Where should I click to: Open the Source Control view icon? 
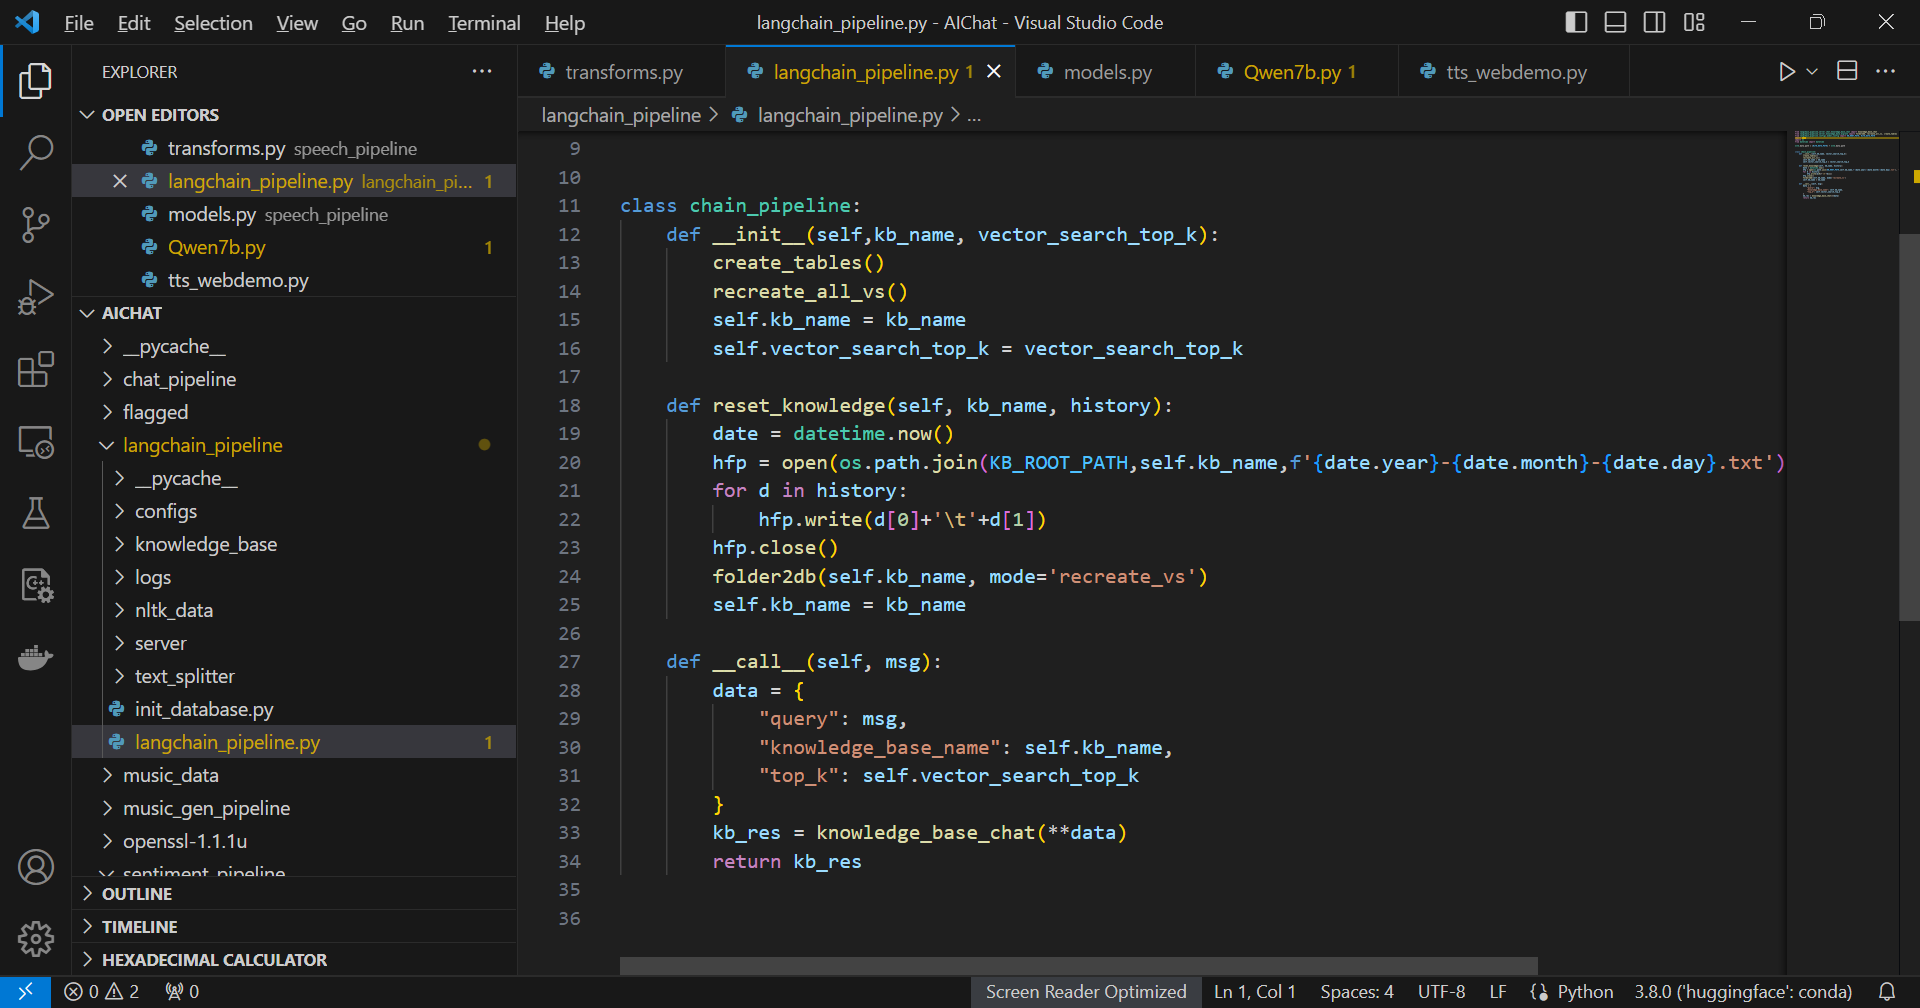36,225
